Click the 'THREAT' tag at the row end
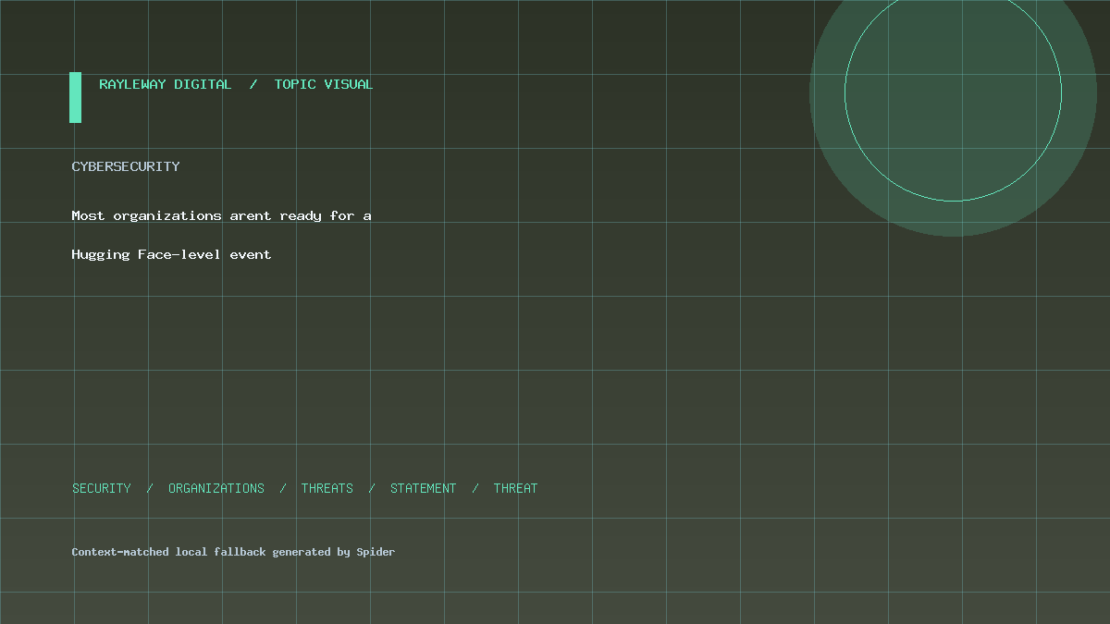The image size is (1110, 624). (x=515, y=489)
